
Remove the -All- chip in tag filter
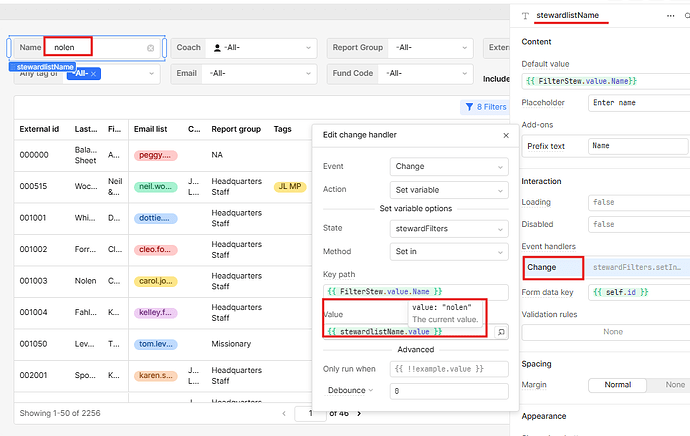click(93, 74)
